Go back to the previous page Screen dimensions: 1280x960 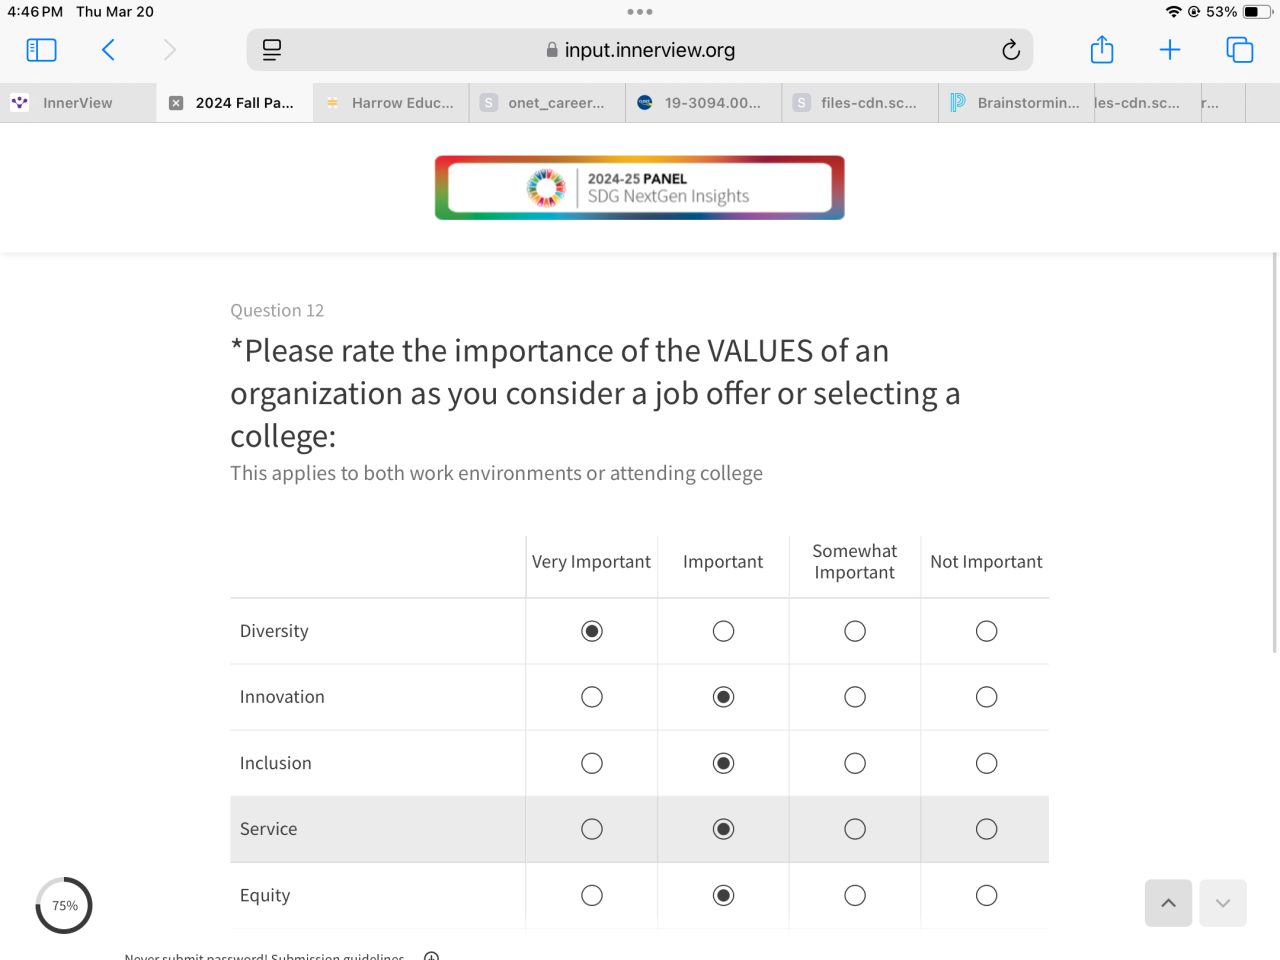(x=108, y=50)
